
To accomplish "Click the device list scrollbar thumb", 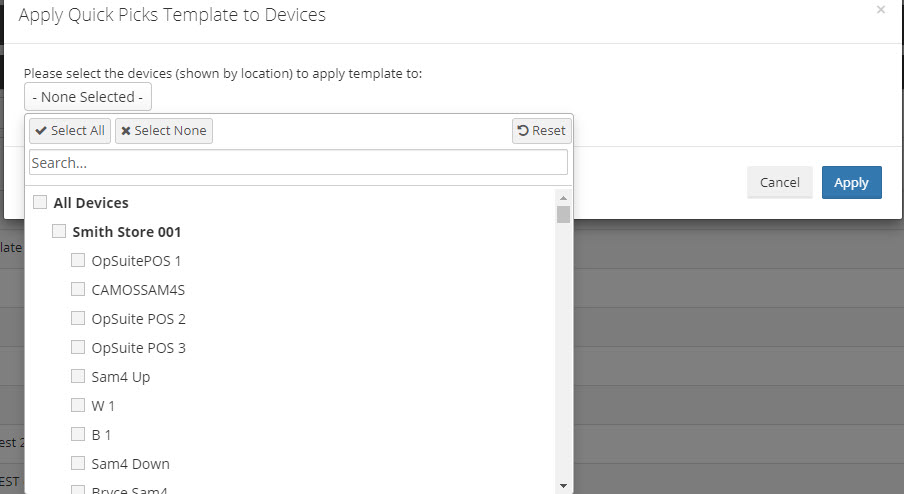I will (x=563, y=214).
